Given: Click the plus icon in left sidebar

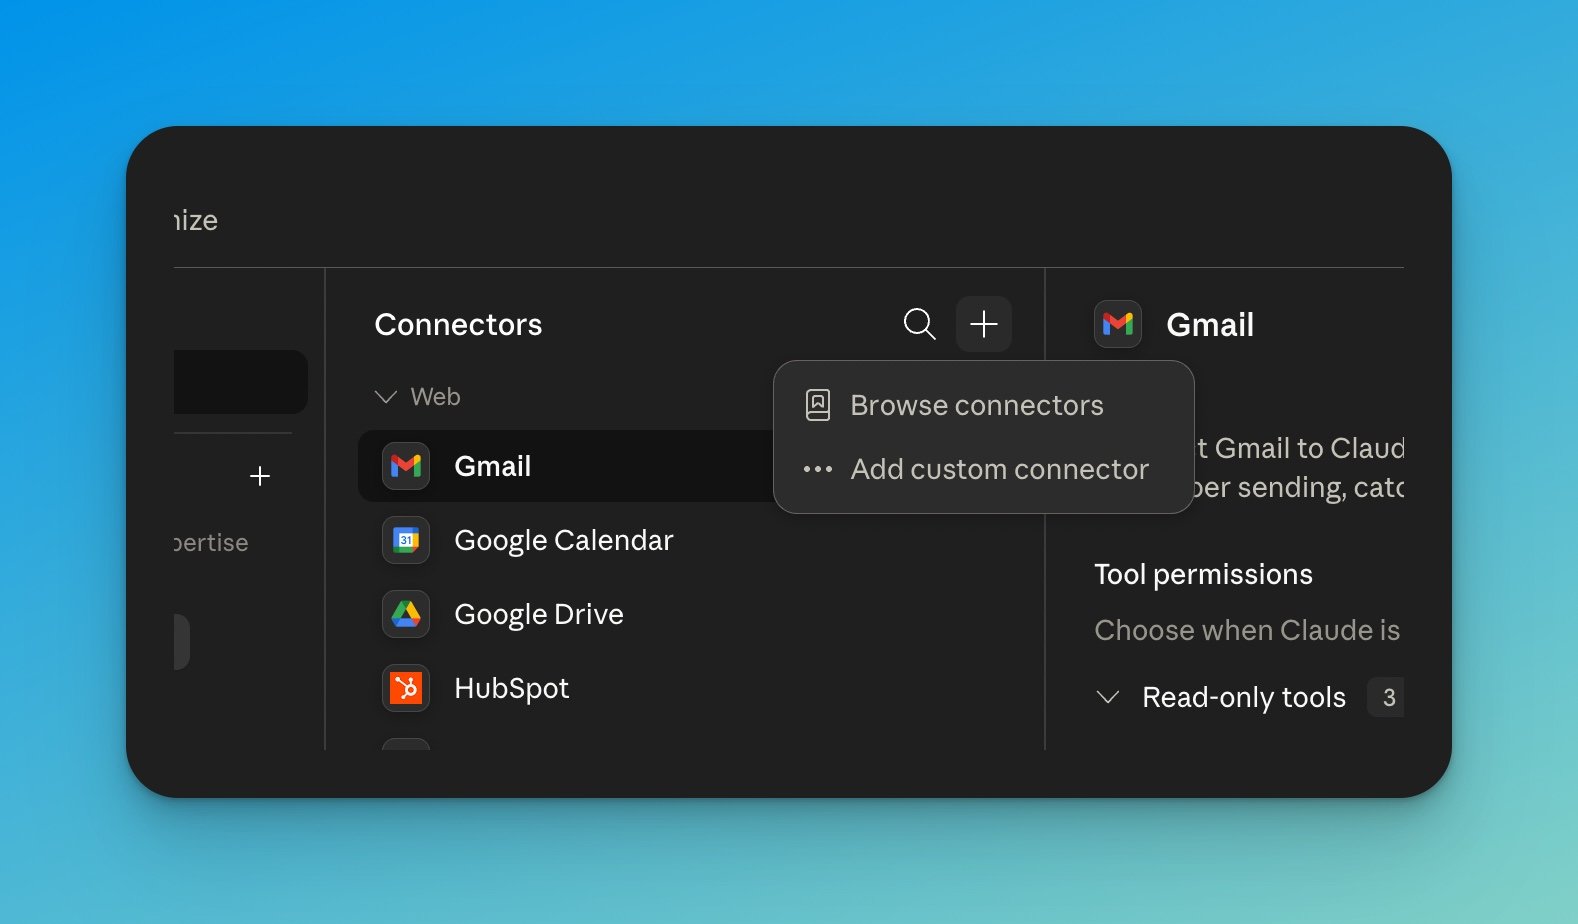Looking at the screenshot, I should (260, 476).
